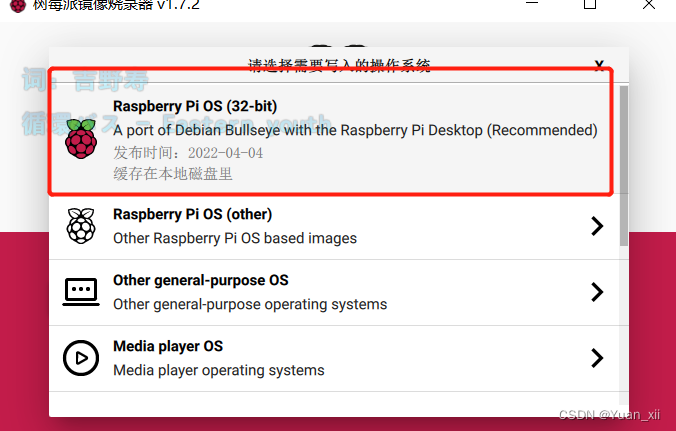Click the '缓存在本地磁盘里' cached note
The width and height of the screenshot is (676, 431).
tap(173, 174)
